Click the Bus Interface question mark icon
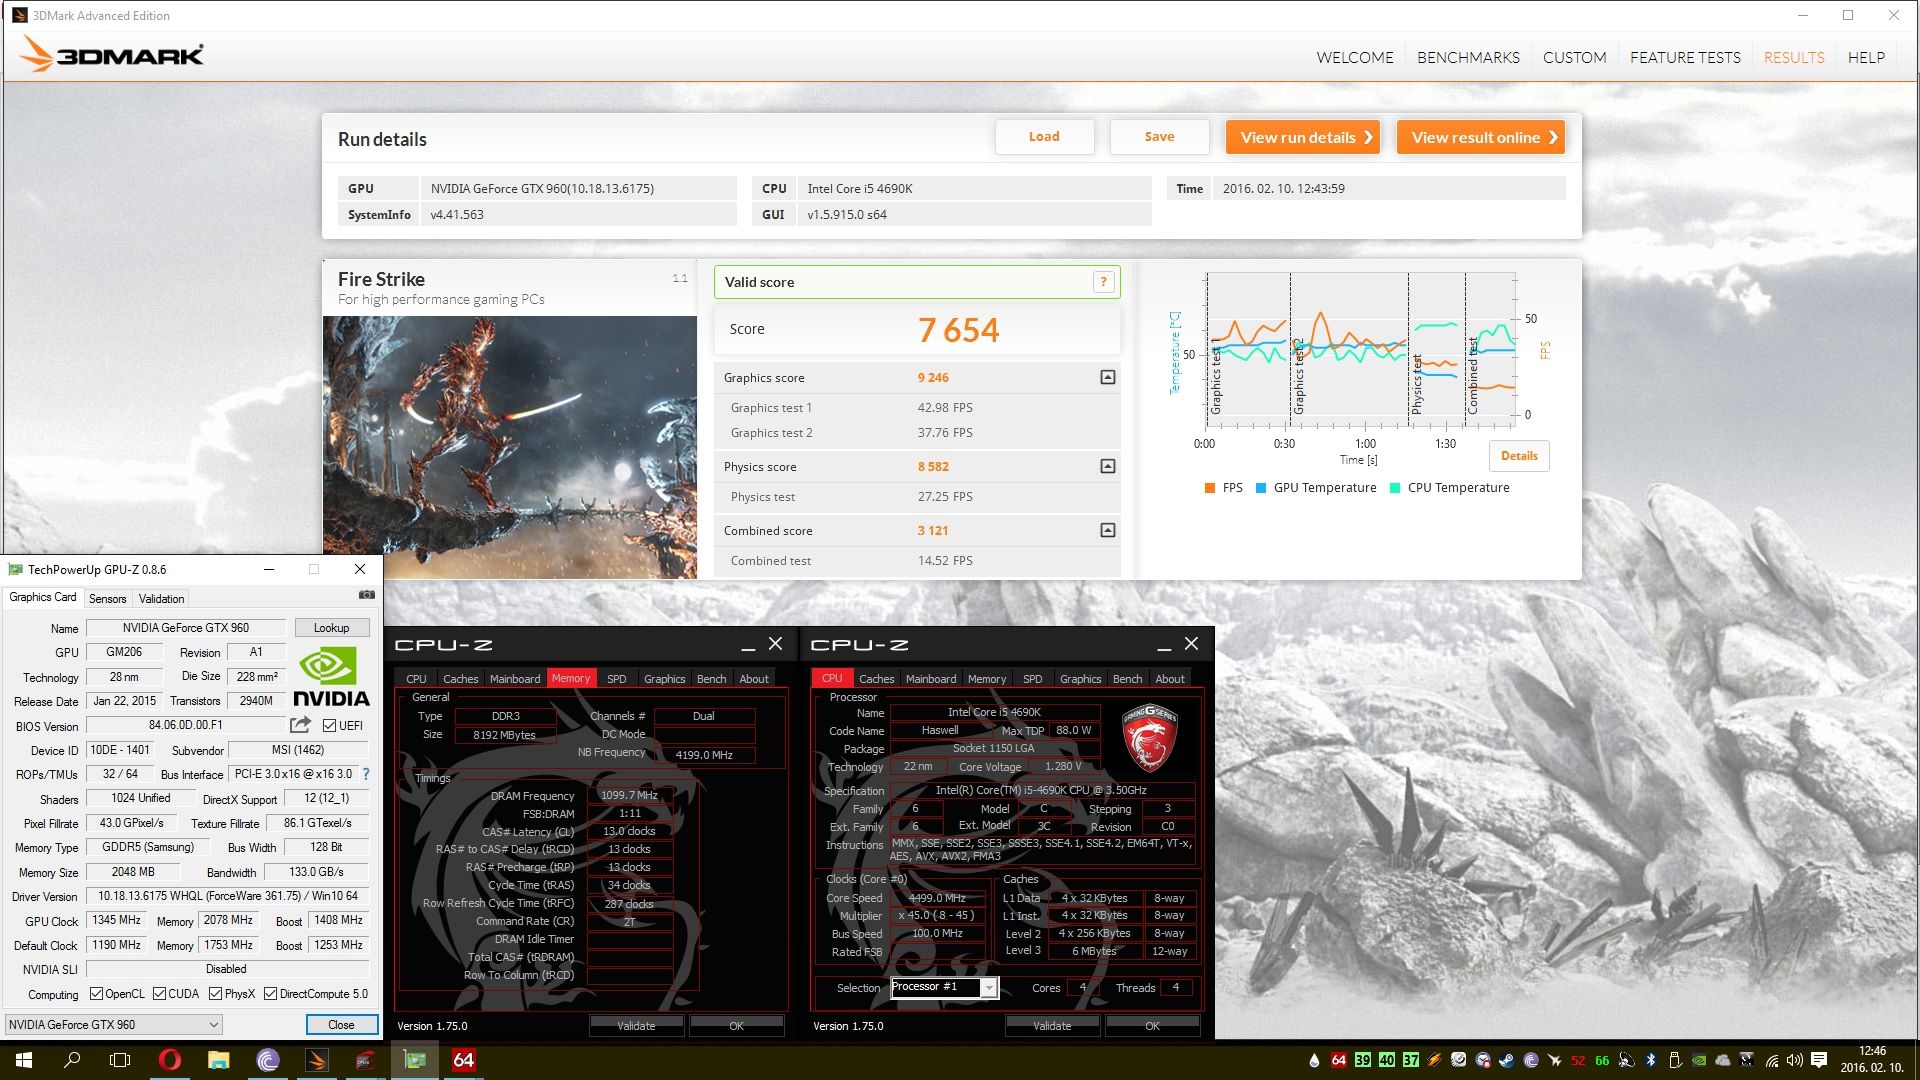Viewport: 1920px width, 1080px height. [x=366, y=774]
